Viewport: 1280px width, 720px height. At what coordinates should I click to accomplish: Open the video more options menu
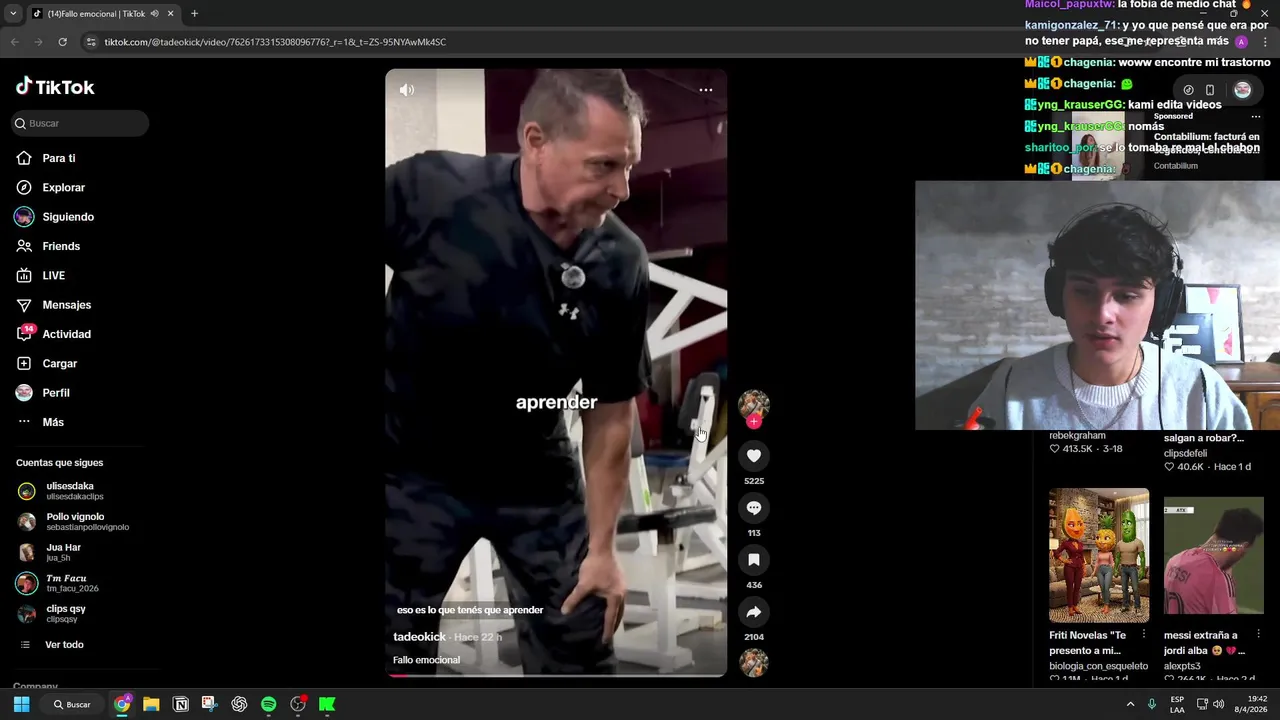click(x=706, y=90)
